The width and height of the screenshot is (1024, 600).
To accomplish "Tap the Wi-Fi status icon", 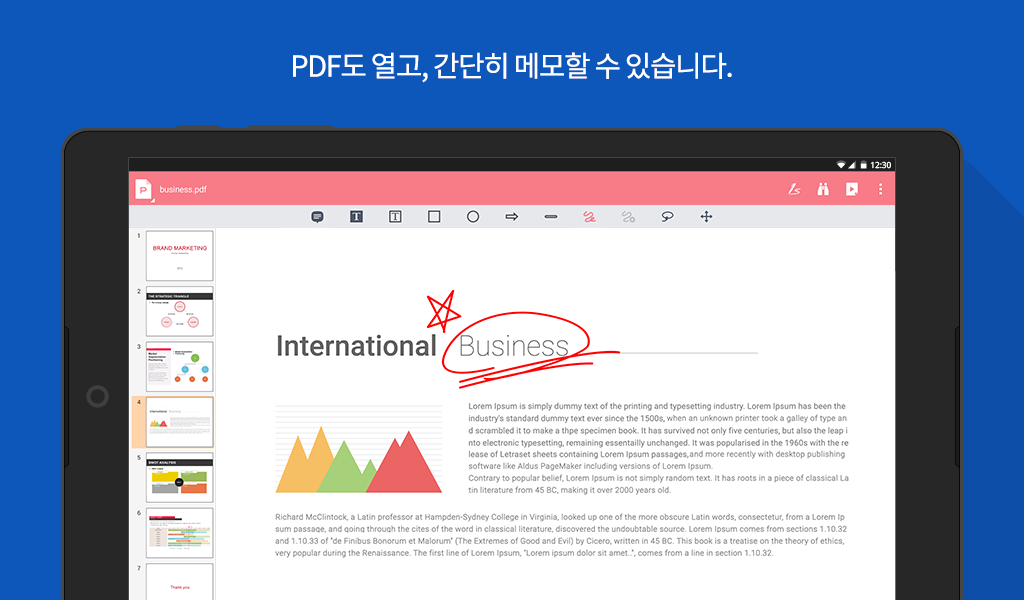I will pos(841,165).
